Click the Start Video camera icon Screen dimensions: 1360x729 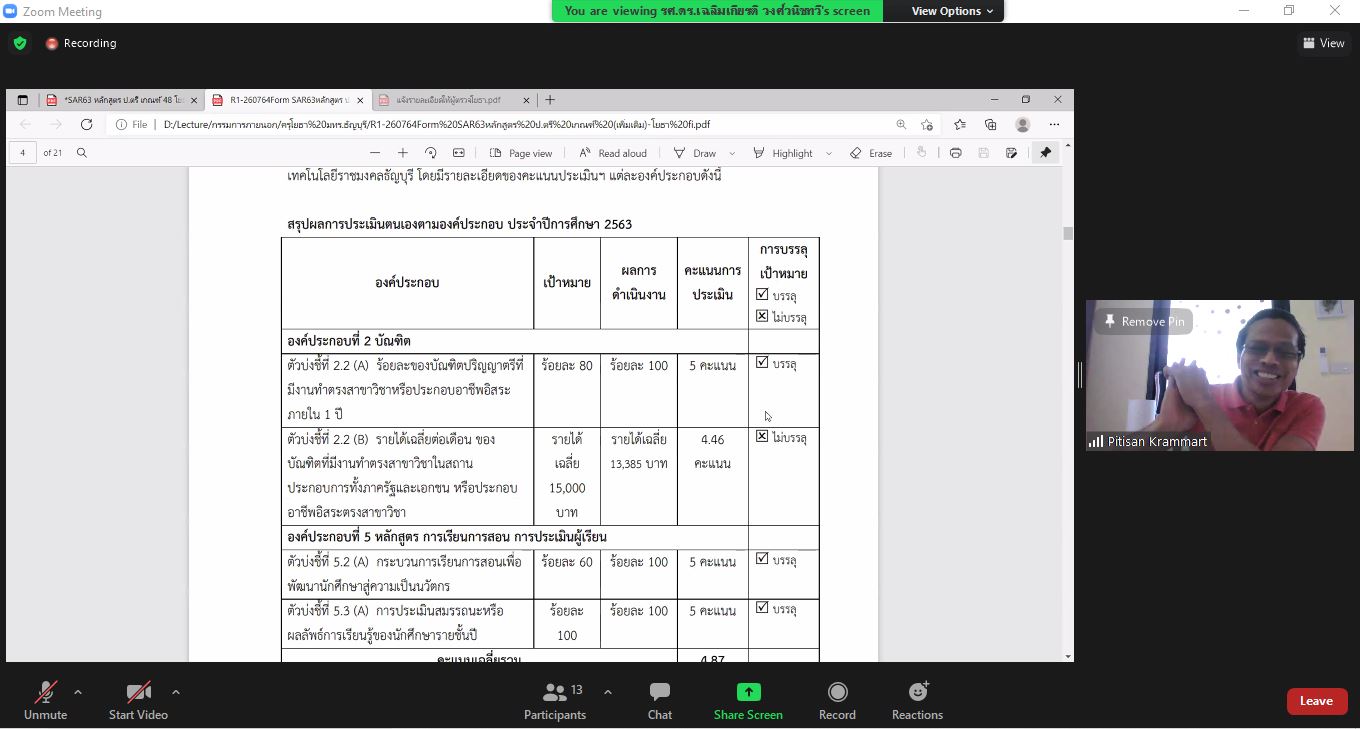(x=138, y=692)
